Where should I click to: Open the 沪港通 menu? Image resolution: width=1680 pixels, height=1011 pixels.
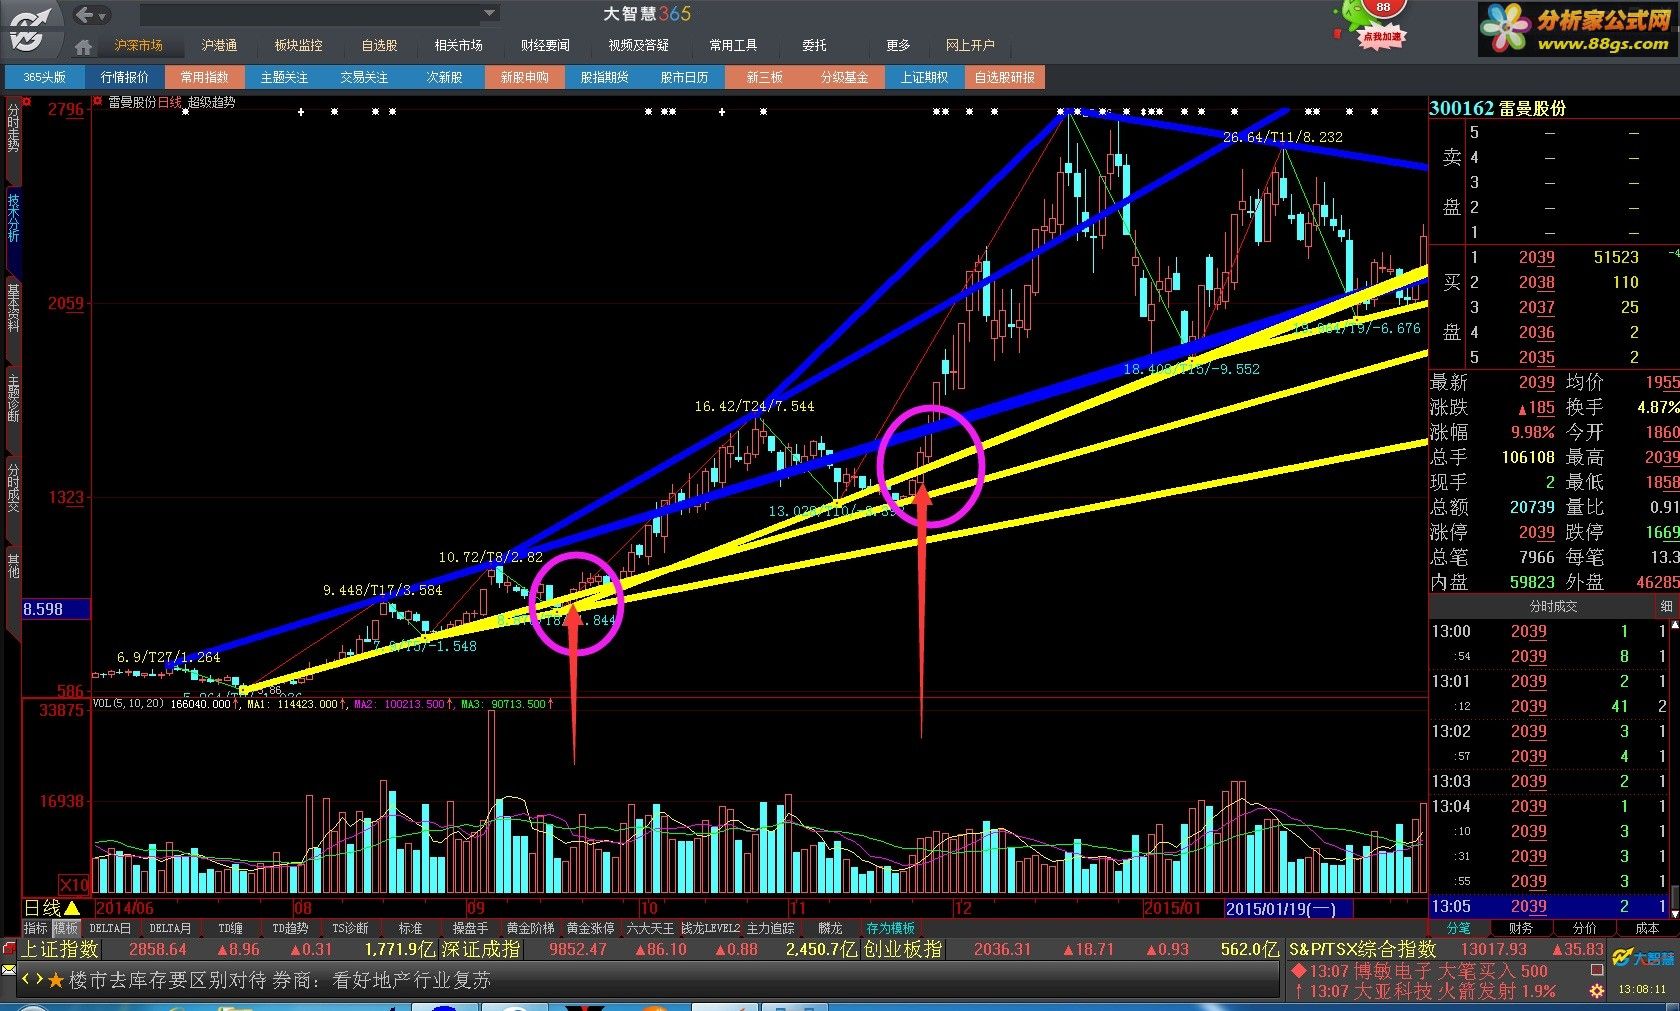point(219,45)
